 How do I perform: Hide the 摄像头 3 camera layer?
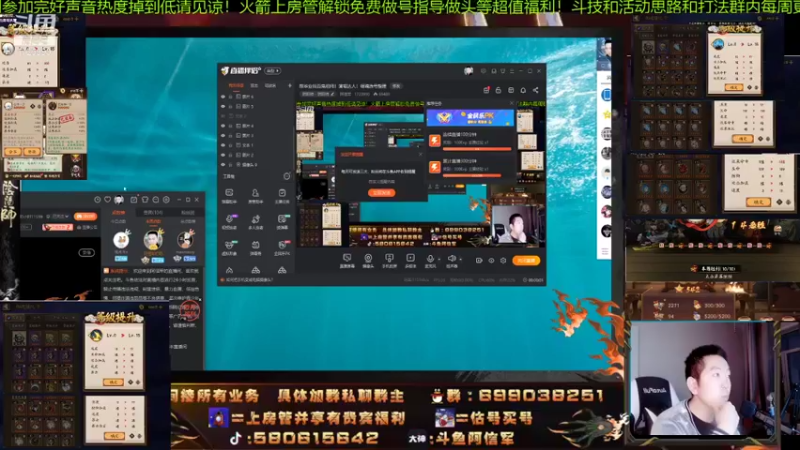(223, 164)
